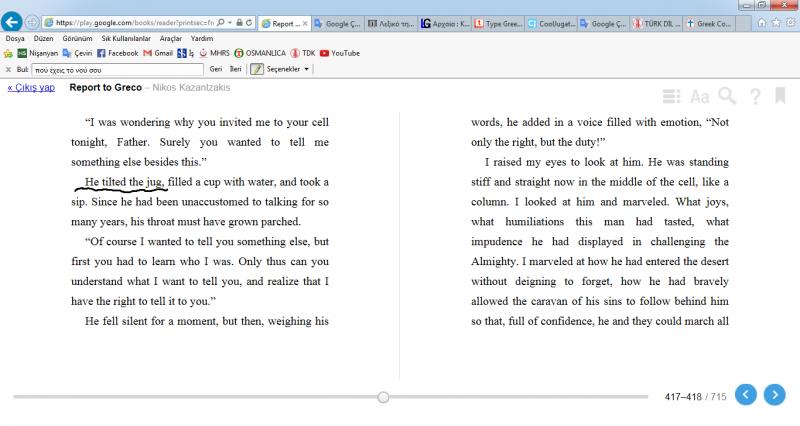
Task: Open the favorites star icon
Action: 776,22
